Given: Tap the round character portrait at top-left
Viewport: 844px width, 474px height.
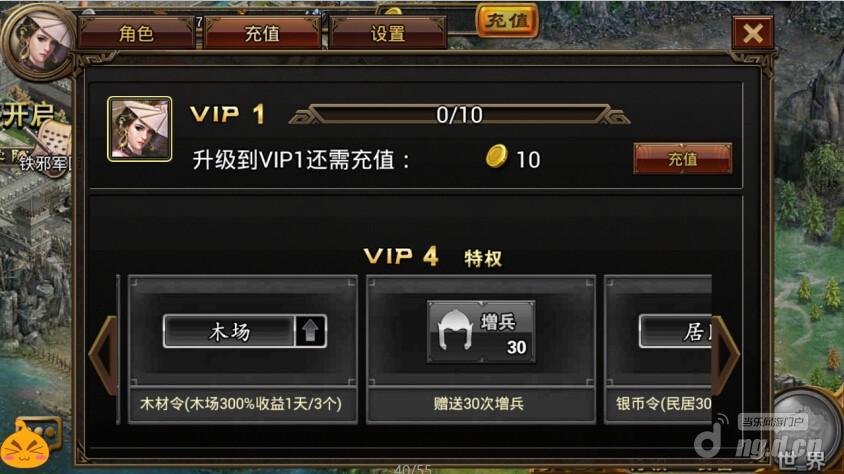Looking at the screenshot, I should point(39,43).
